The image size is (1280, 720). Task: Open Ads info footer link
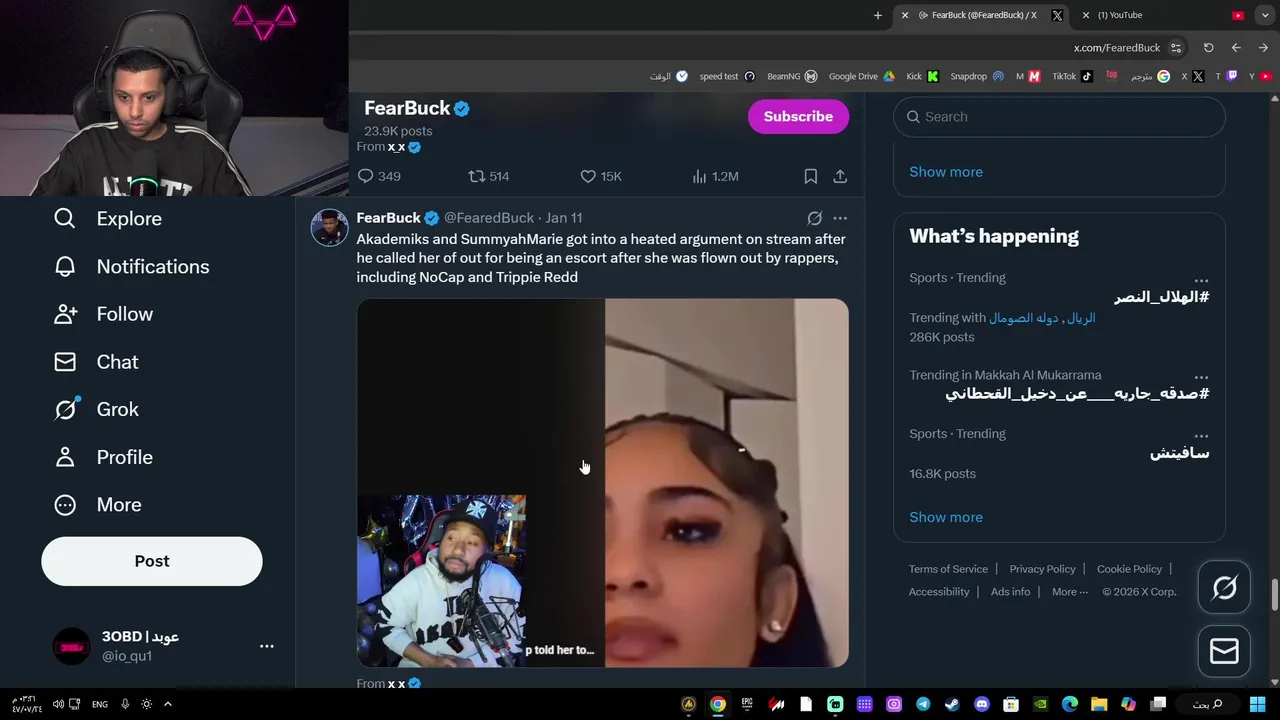pyautogui.click(x=1010, y=592)
